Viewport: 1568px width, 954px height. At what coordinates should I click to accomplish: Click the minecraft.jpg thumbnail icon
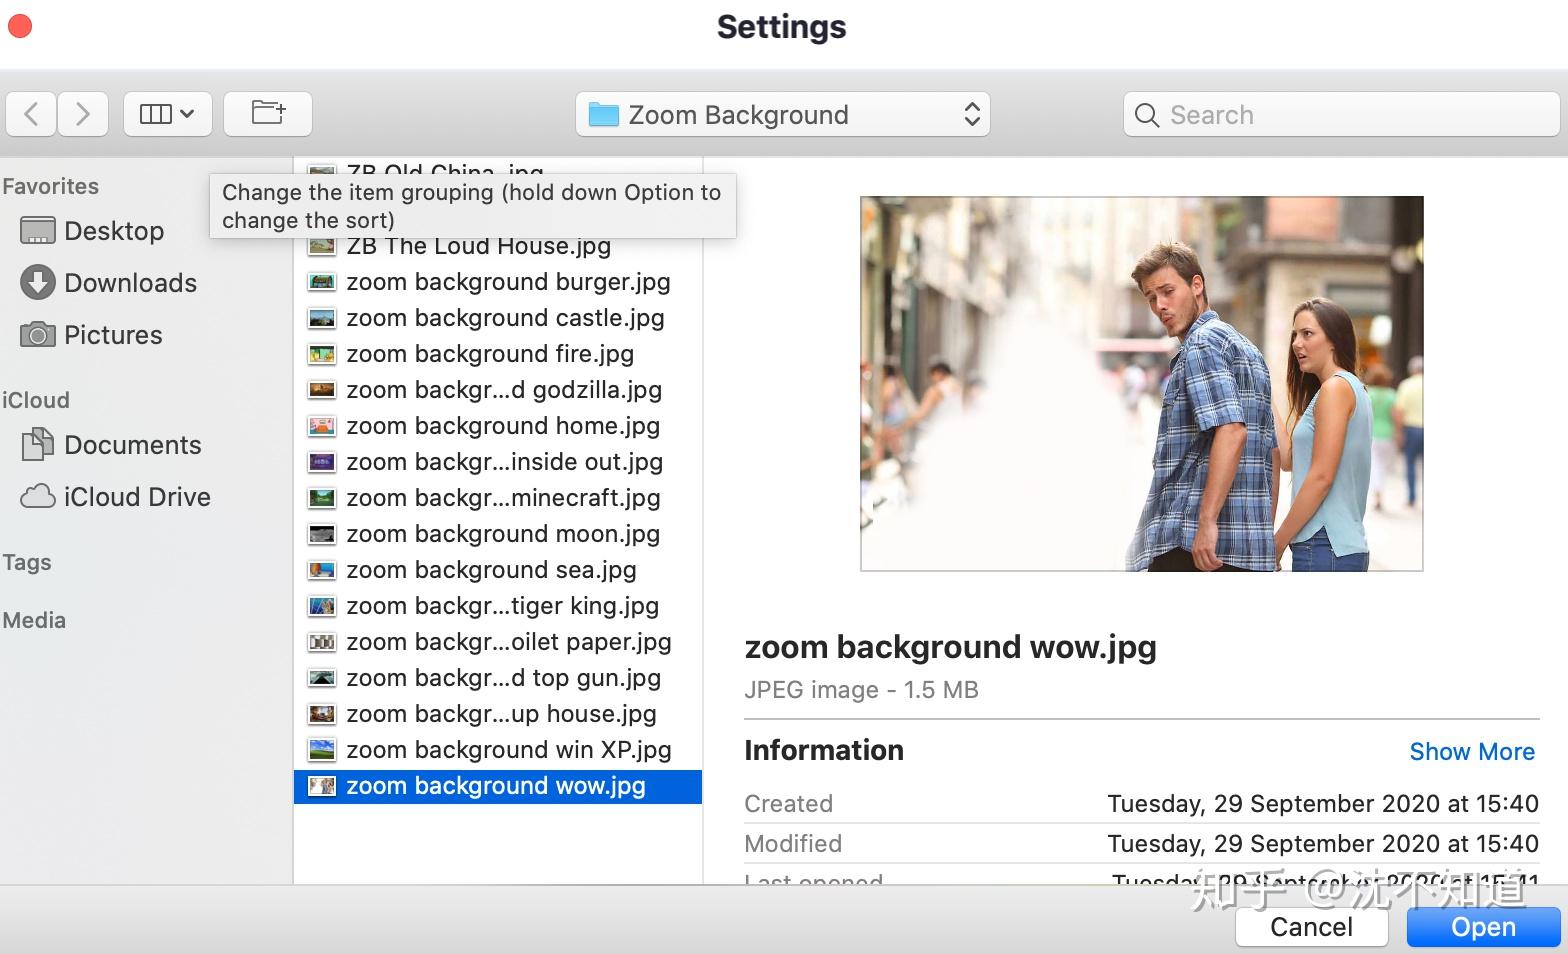pyautogui.click(x=322, y=498)
